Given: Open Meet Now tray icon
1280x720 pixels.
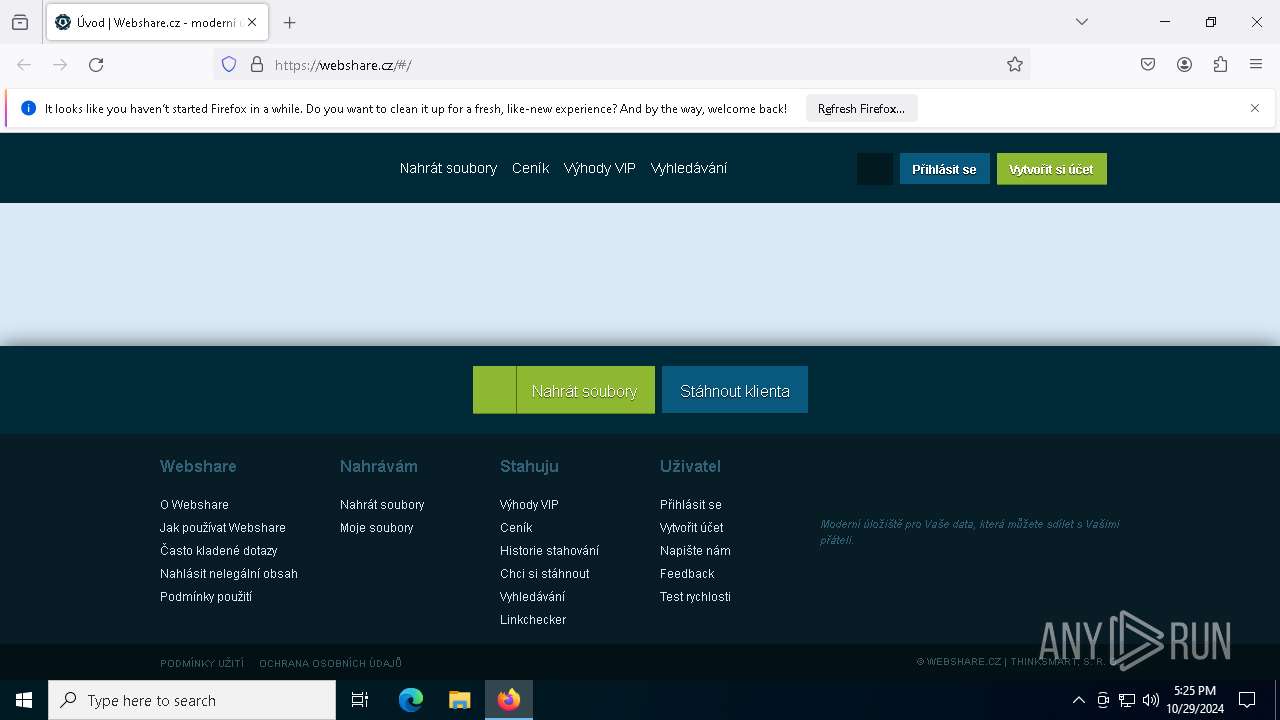Looking at the screenshot, I should click(1103, 700).
